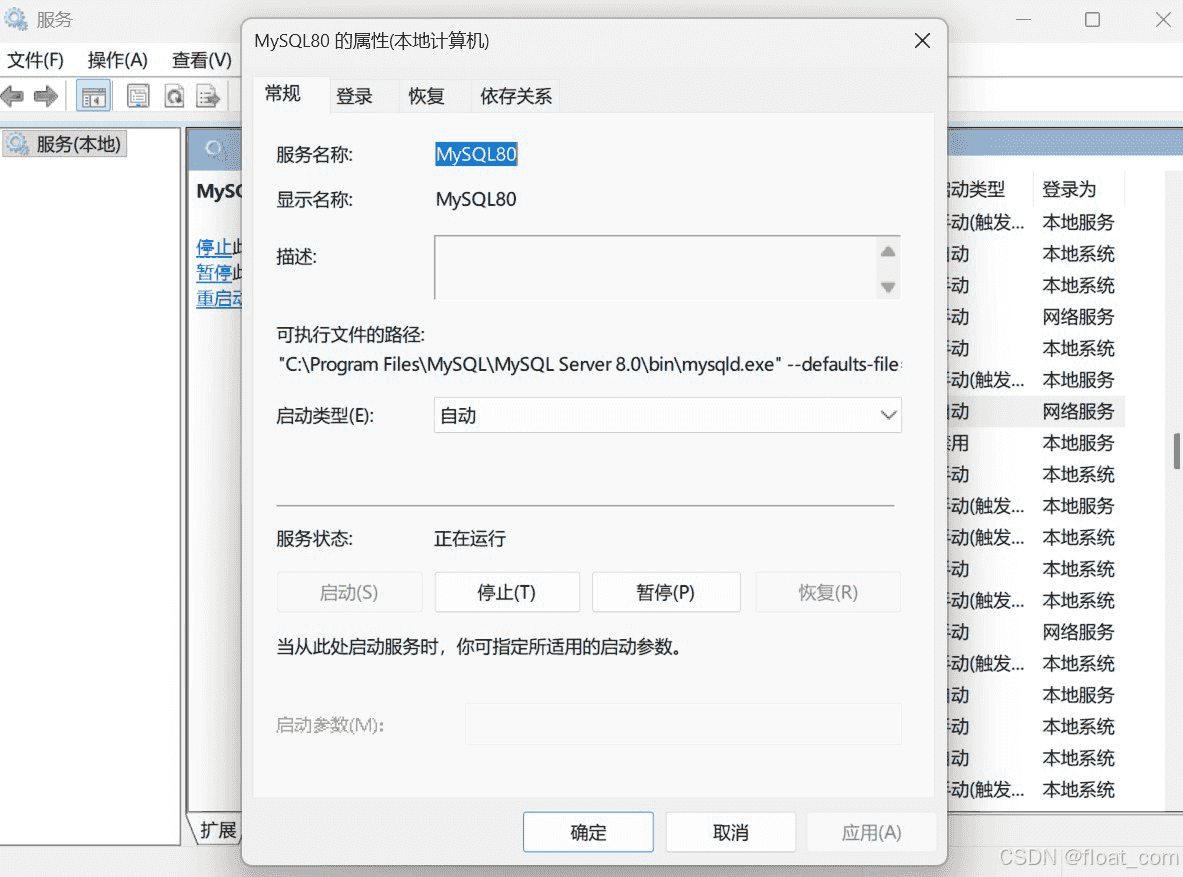Click the highlighted MySQL80 service name
The width and height of the screenshot is (1183, 877).
(476, 154)
